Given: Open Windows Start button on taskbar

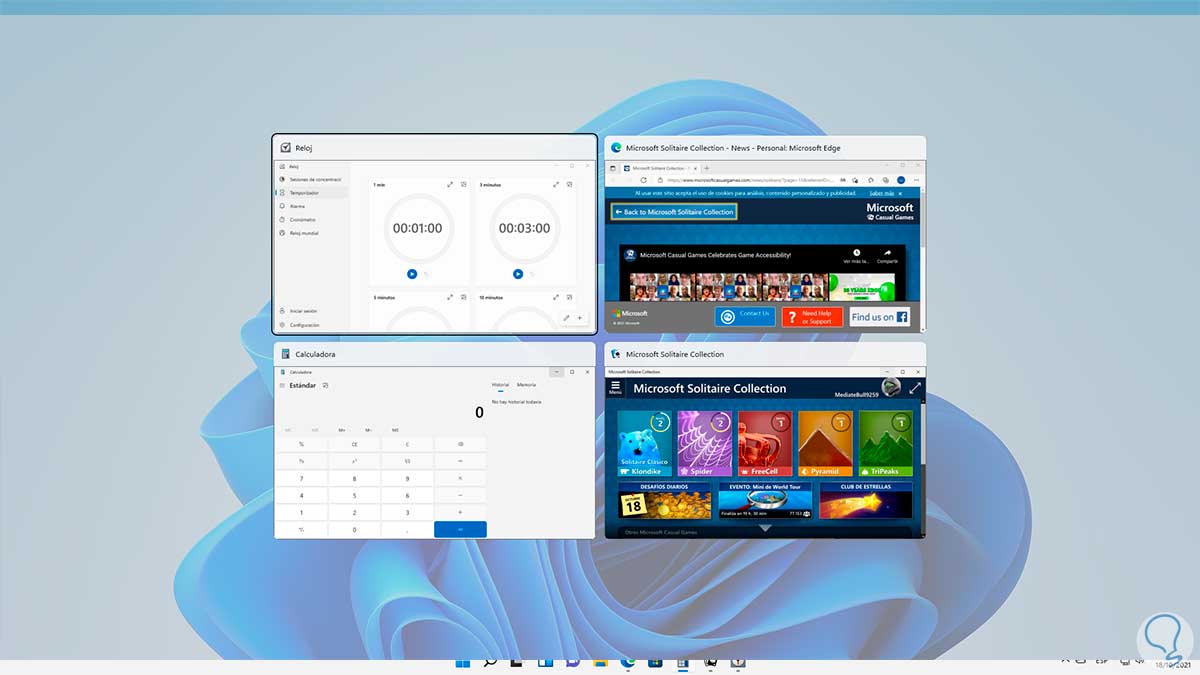Looking at the screenshot, I should 463,663.
